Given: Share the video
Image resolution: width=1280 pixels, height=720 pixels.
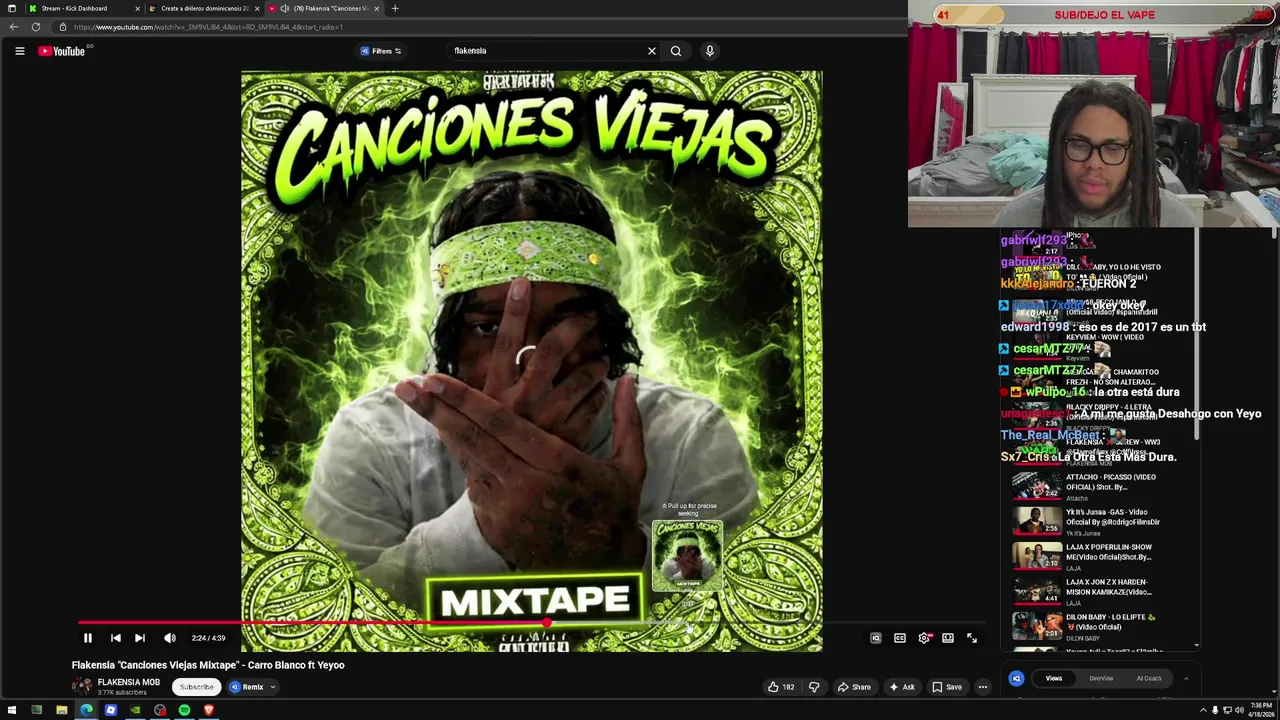Looking at the screenshot, I should click(854, 687).
